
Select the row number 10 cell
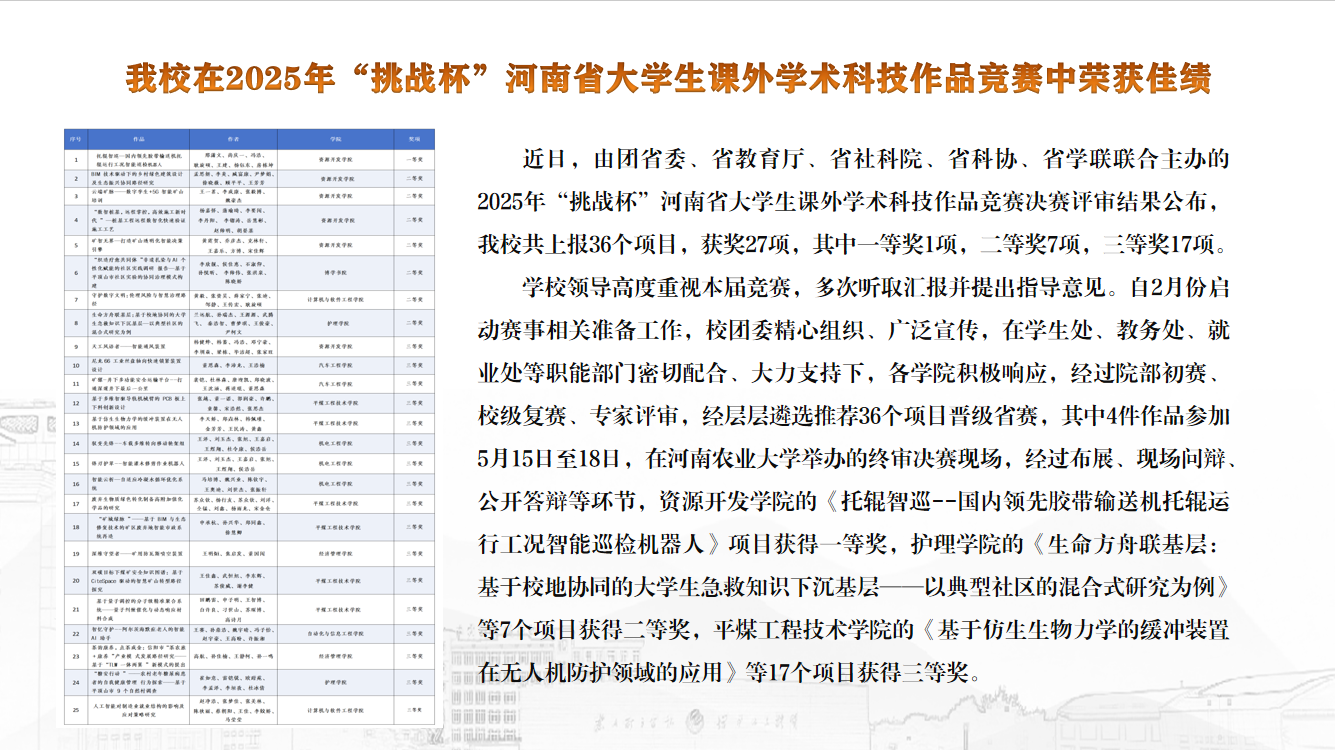(76, 366)
